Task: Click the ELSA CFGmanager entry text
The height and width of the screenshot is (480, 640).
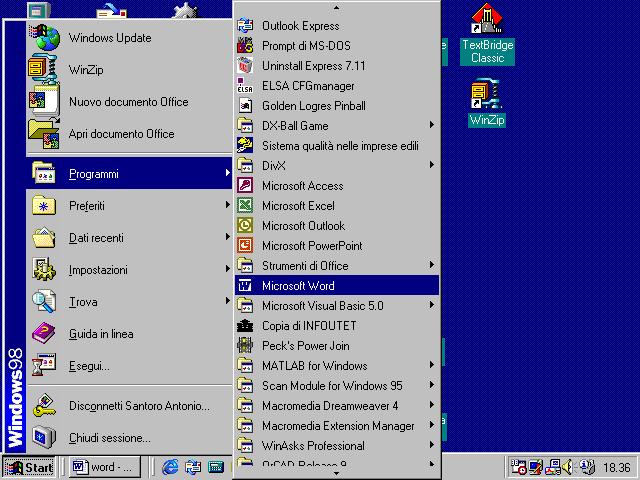Action: click(x=308, y=86)
